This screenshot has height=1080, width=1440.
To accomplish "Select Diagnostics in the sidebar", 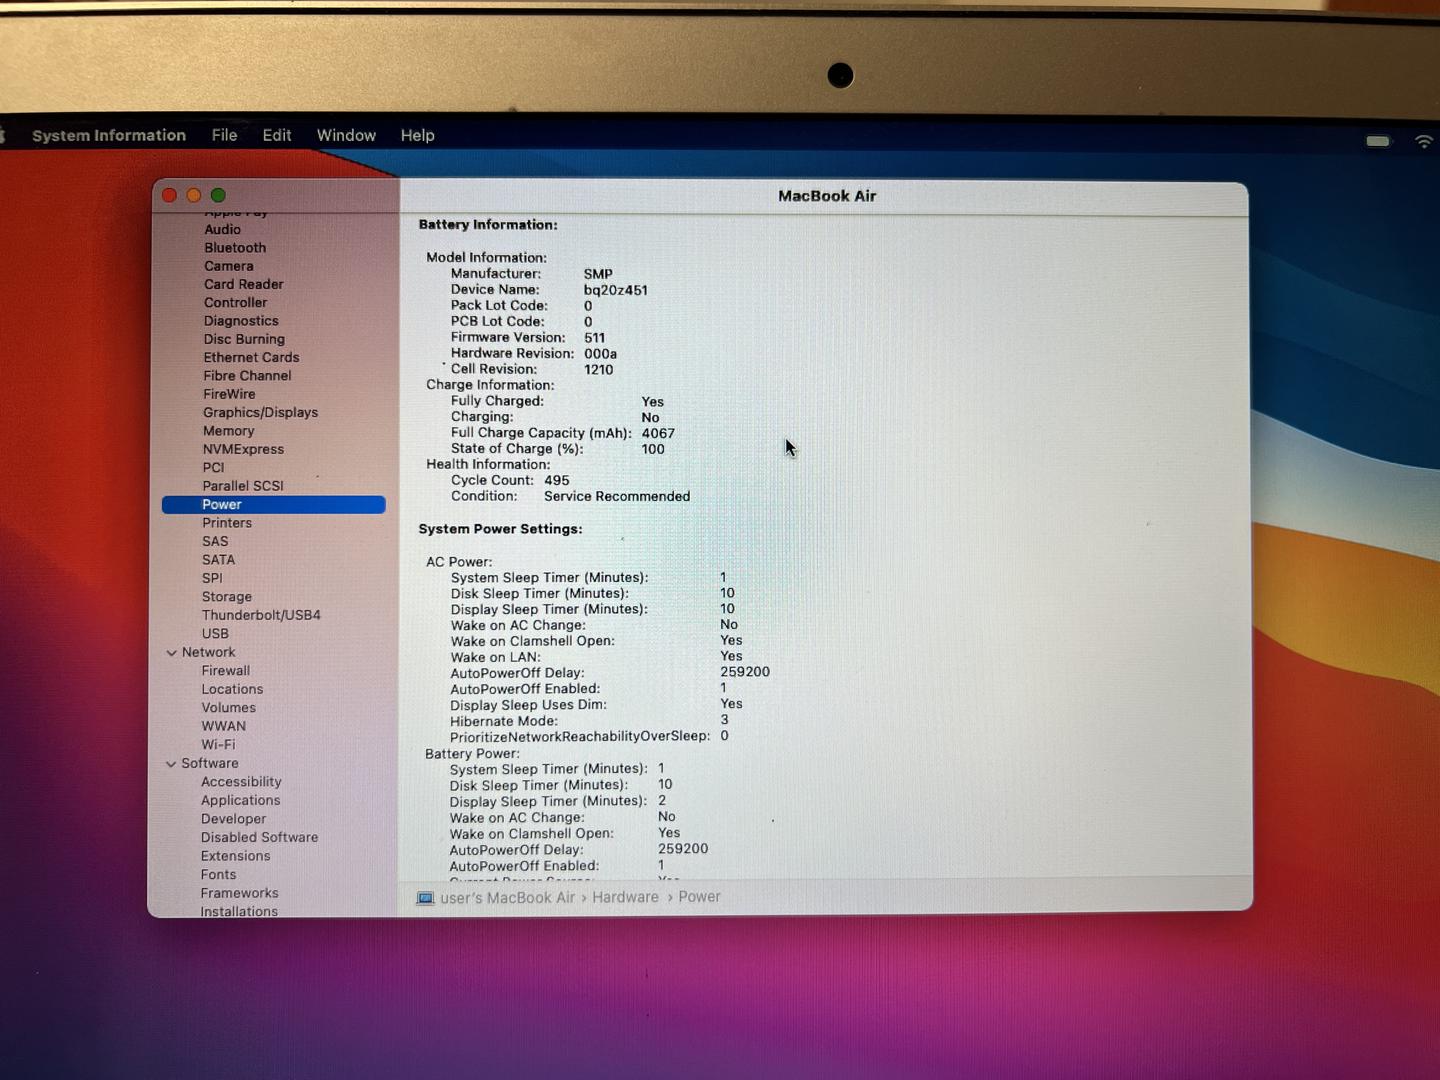I will coord(241,321).
